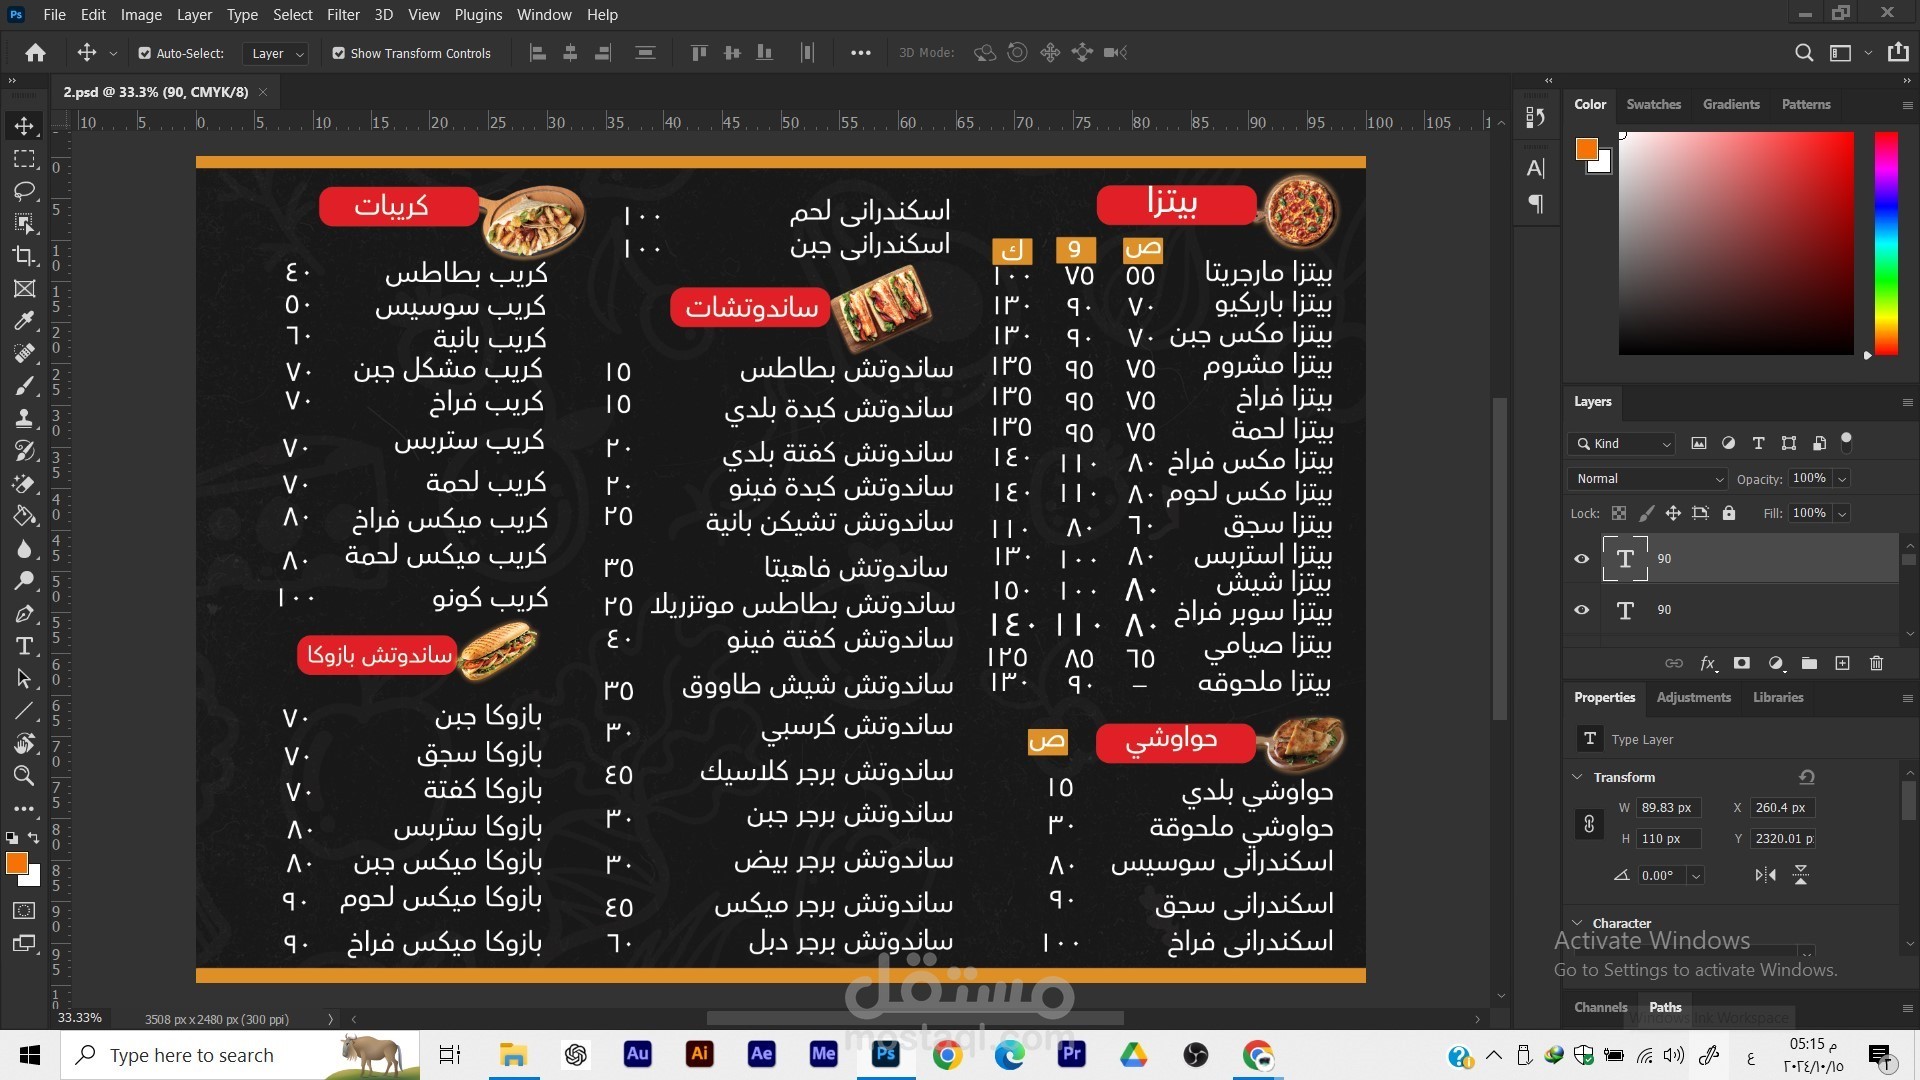
Task: Hide the top '90' type layer
Action: [1581, 558]
